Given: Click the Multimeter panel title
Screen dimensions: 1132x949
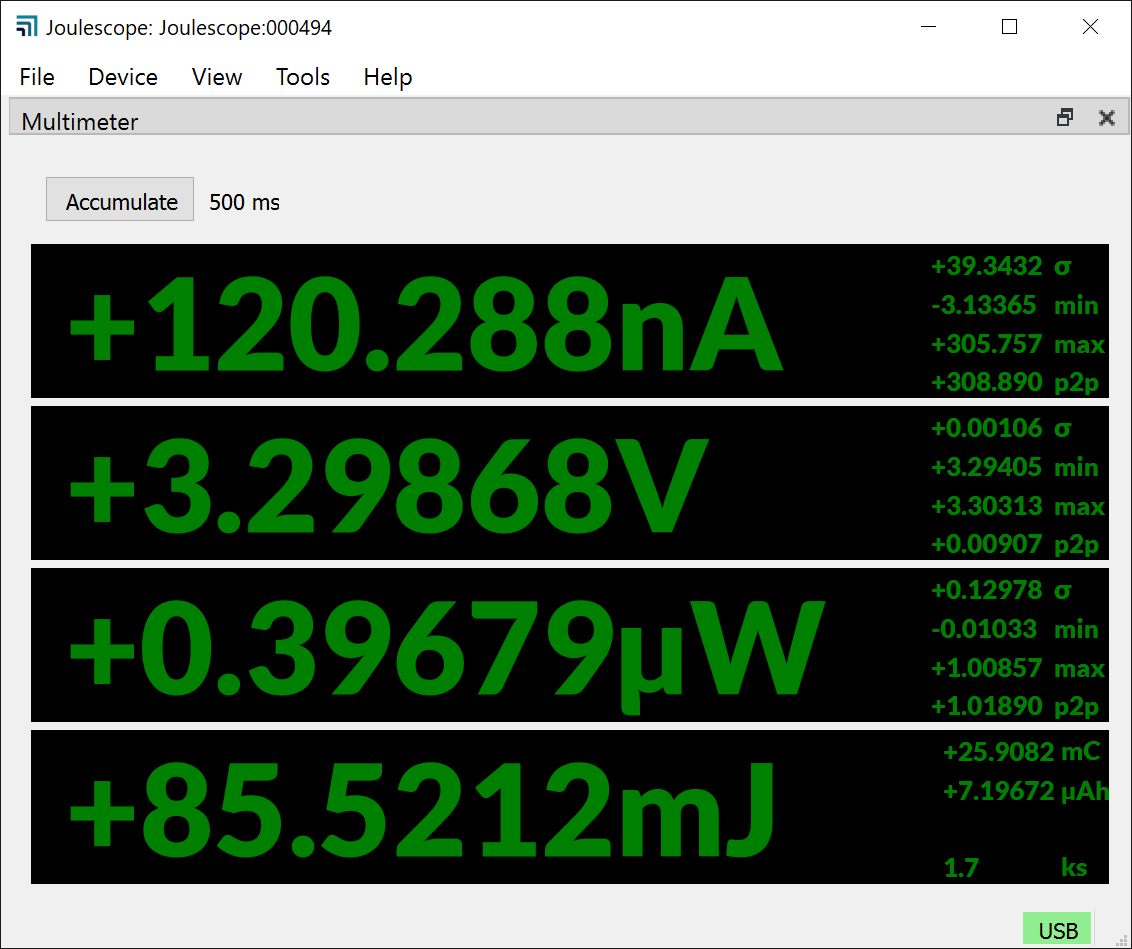Looking at the screenshot, I should pyautogui.click(x=79, y=122).
